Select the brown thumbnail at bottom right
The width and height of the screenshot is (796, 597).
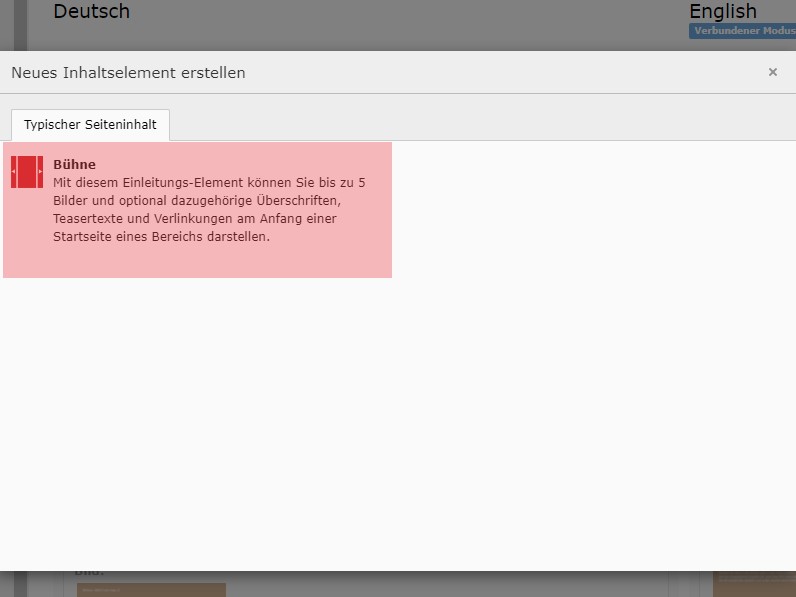(754, 584)
